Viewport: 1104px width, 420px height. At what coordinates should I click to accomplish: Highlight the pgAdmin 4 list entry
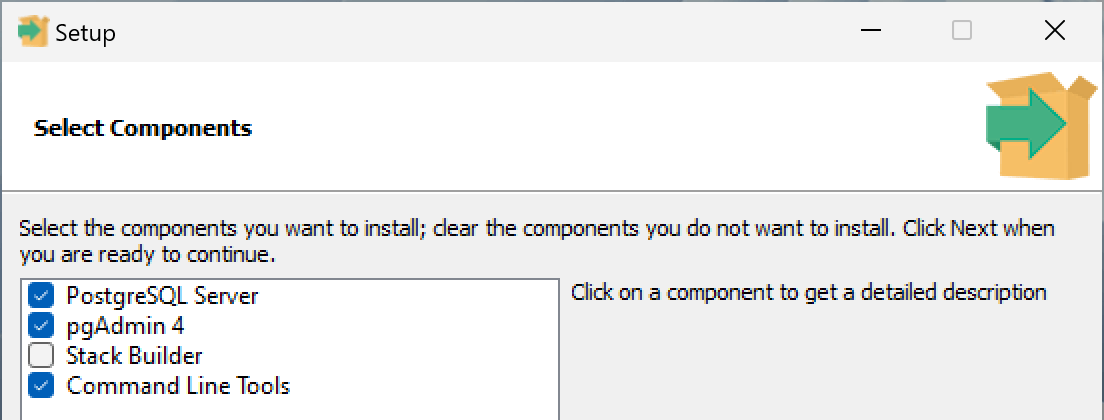point(125,326)
